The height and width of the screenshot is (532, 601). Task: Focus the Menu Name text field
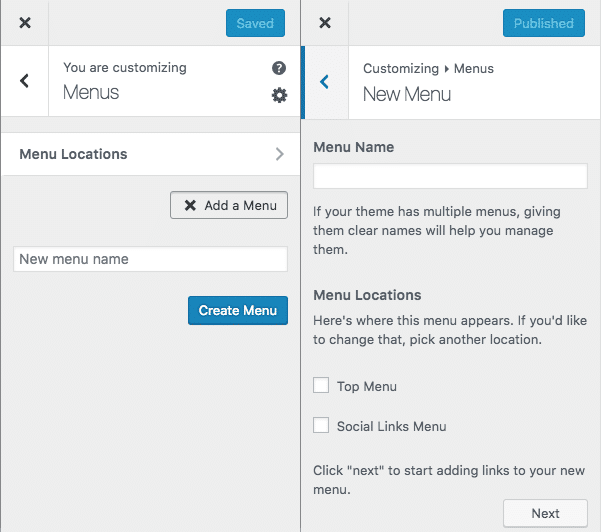[450, 176]
